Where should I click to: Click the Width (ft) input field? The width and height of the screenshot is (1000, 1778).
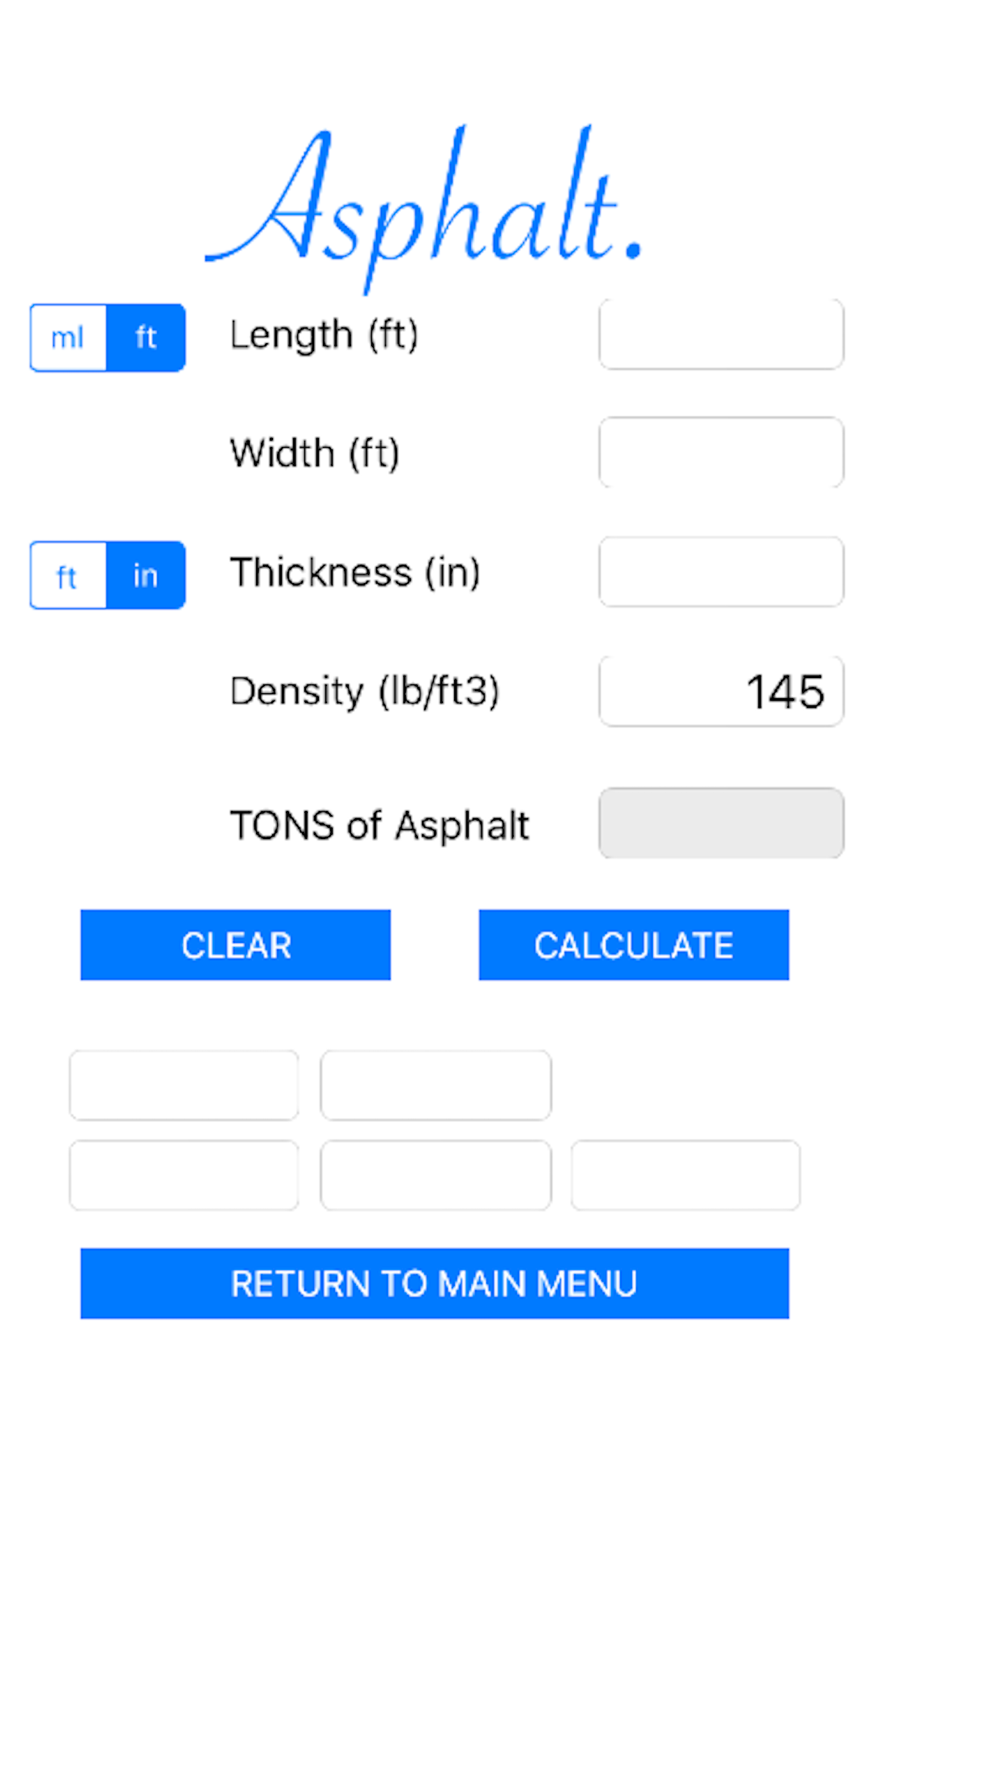(x=721, y=453)
